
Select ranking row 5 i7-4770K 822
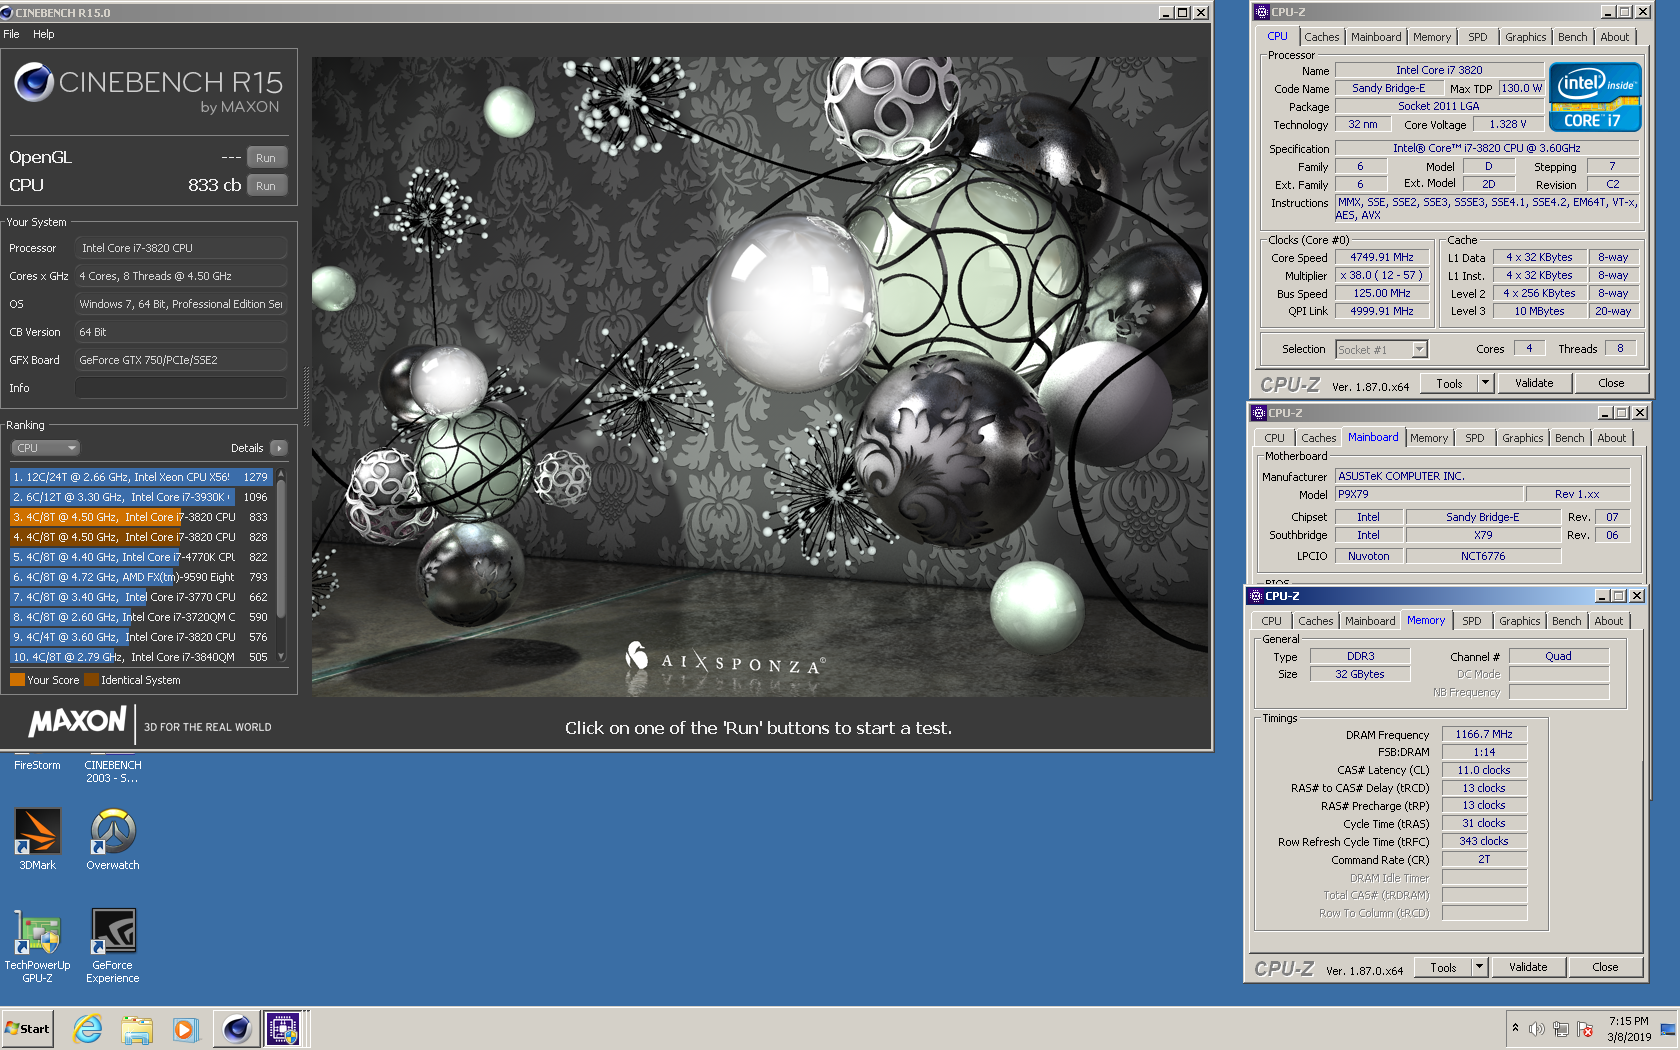(x=141, y=557)
